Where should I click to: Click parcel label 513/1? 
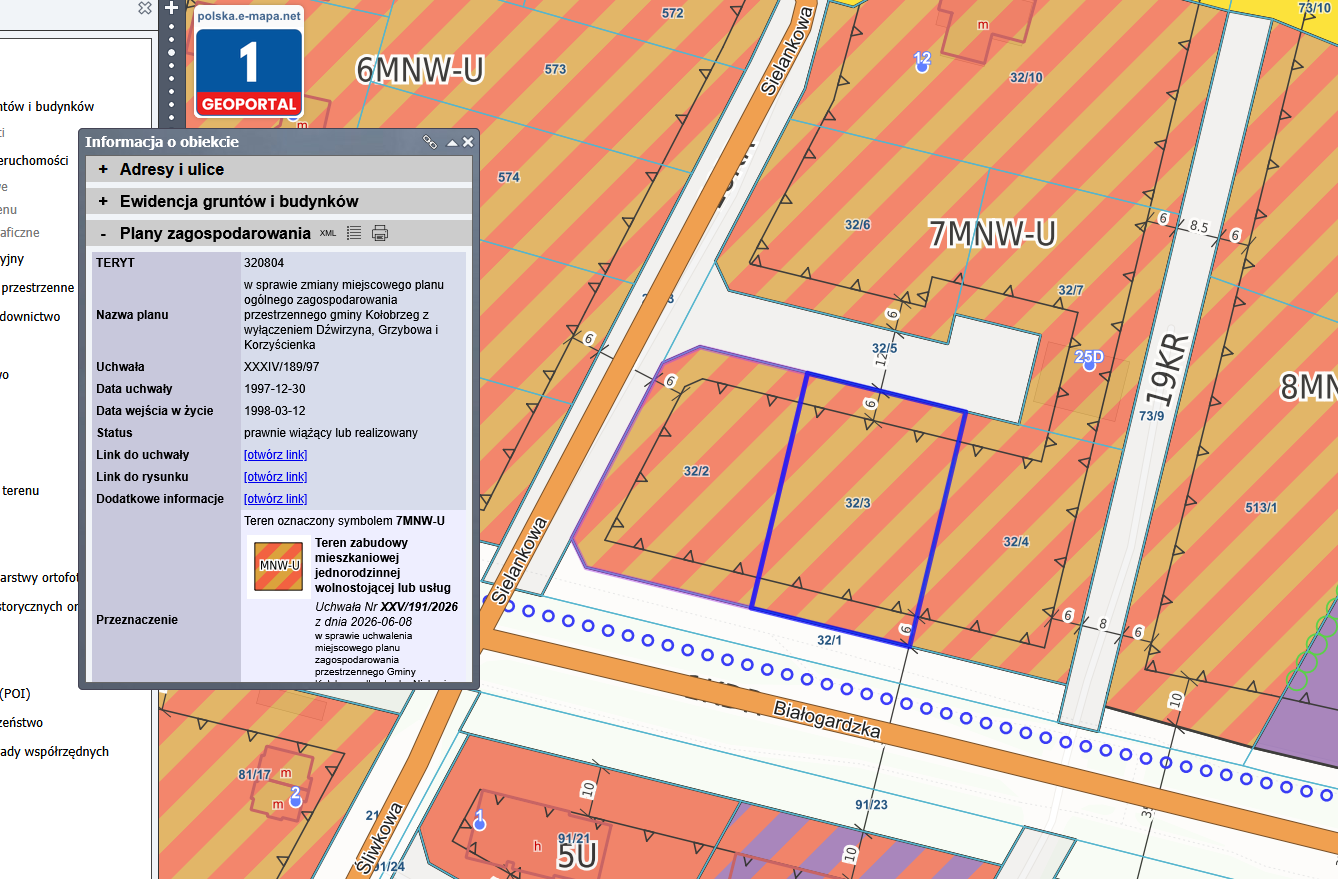pyautogui.click(x=1261, y=508)
